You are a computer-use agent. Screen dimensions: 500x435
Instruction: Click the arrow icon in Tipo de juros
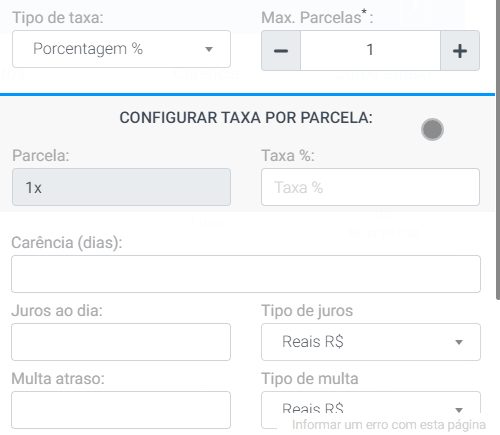pos(459,342)
